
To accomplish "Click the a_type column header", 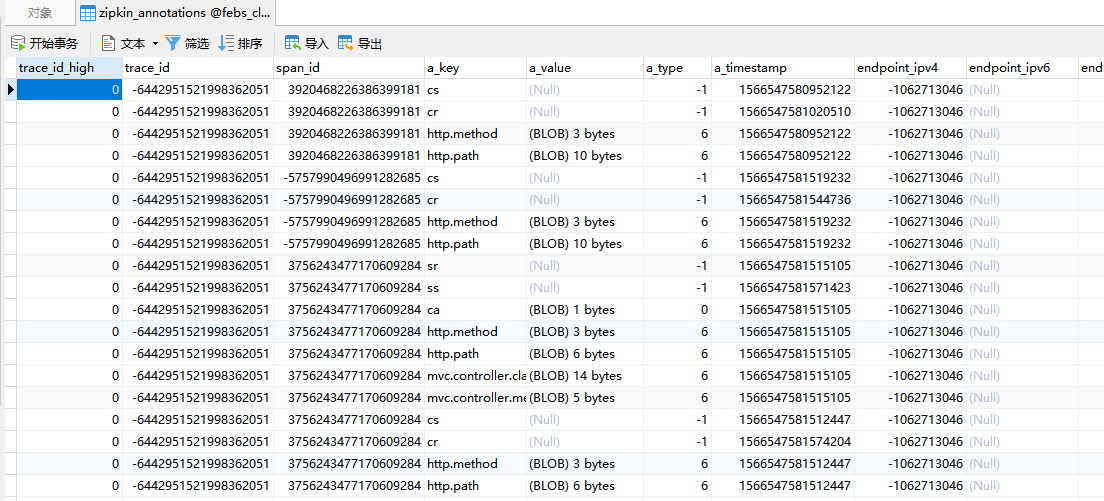I will click(677, 68).
